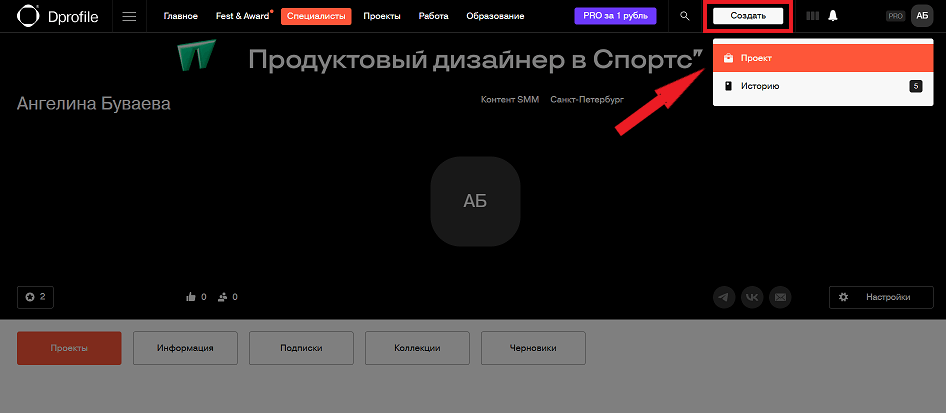Switch to the Коллекции tab
Image resolution: width=946 pixels, height=413 pixels.
coord(417,348)
